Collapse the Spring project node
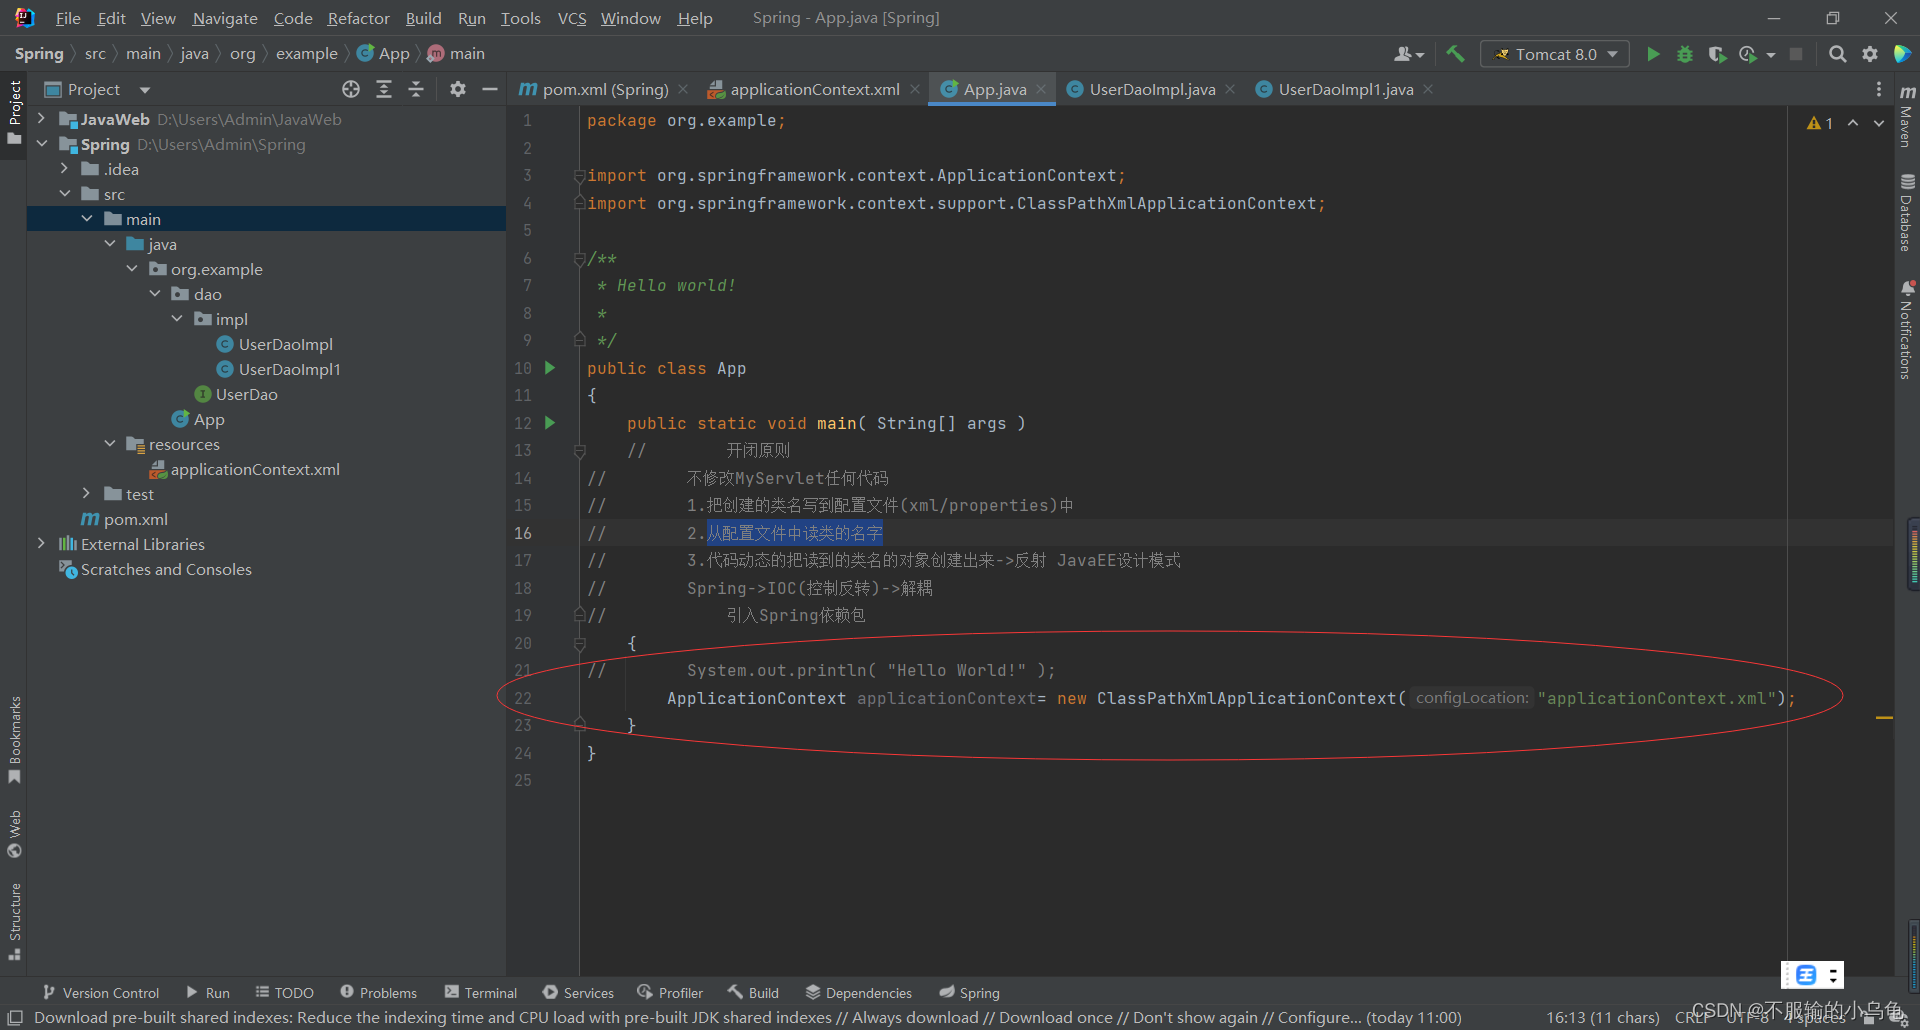This screenshot has height=1030, width=1920. (41, 144)
